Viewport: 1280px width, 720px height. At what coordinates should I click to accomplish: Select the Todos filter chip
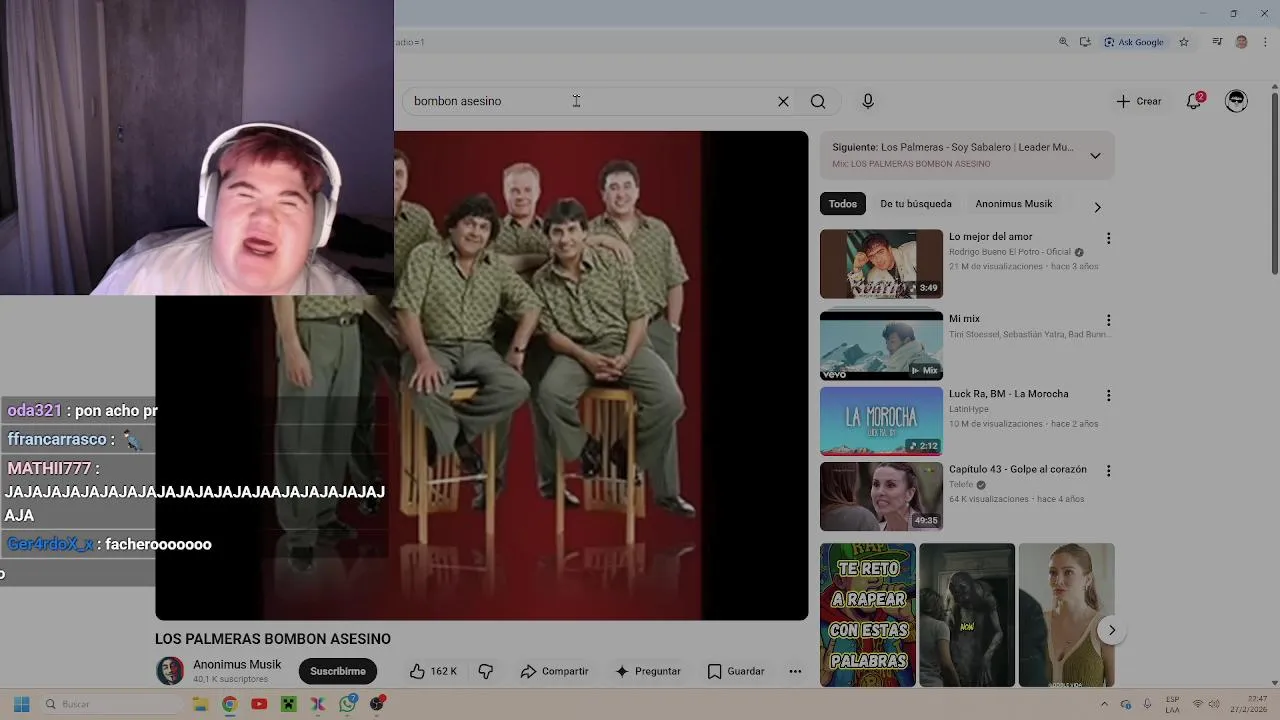tap(843, 204)
